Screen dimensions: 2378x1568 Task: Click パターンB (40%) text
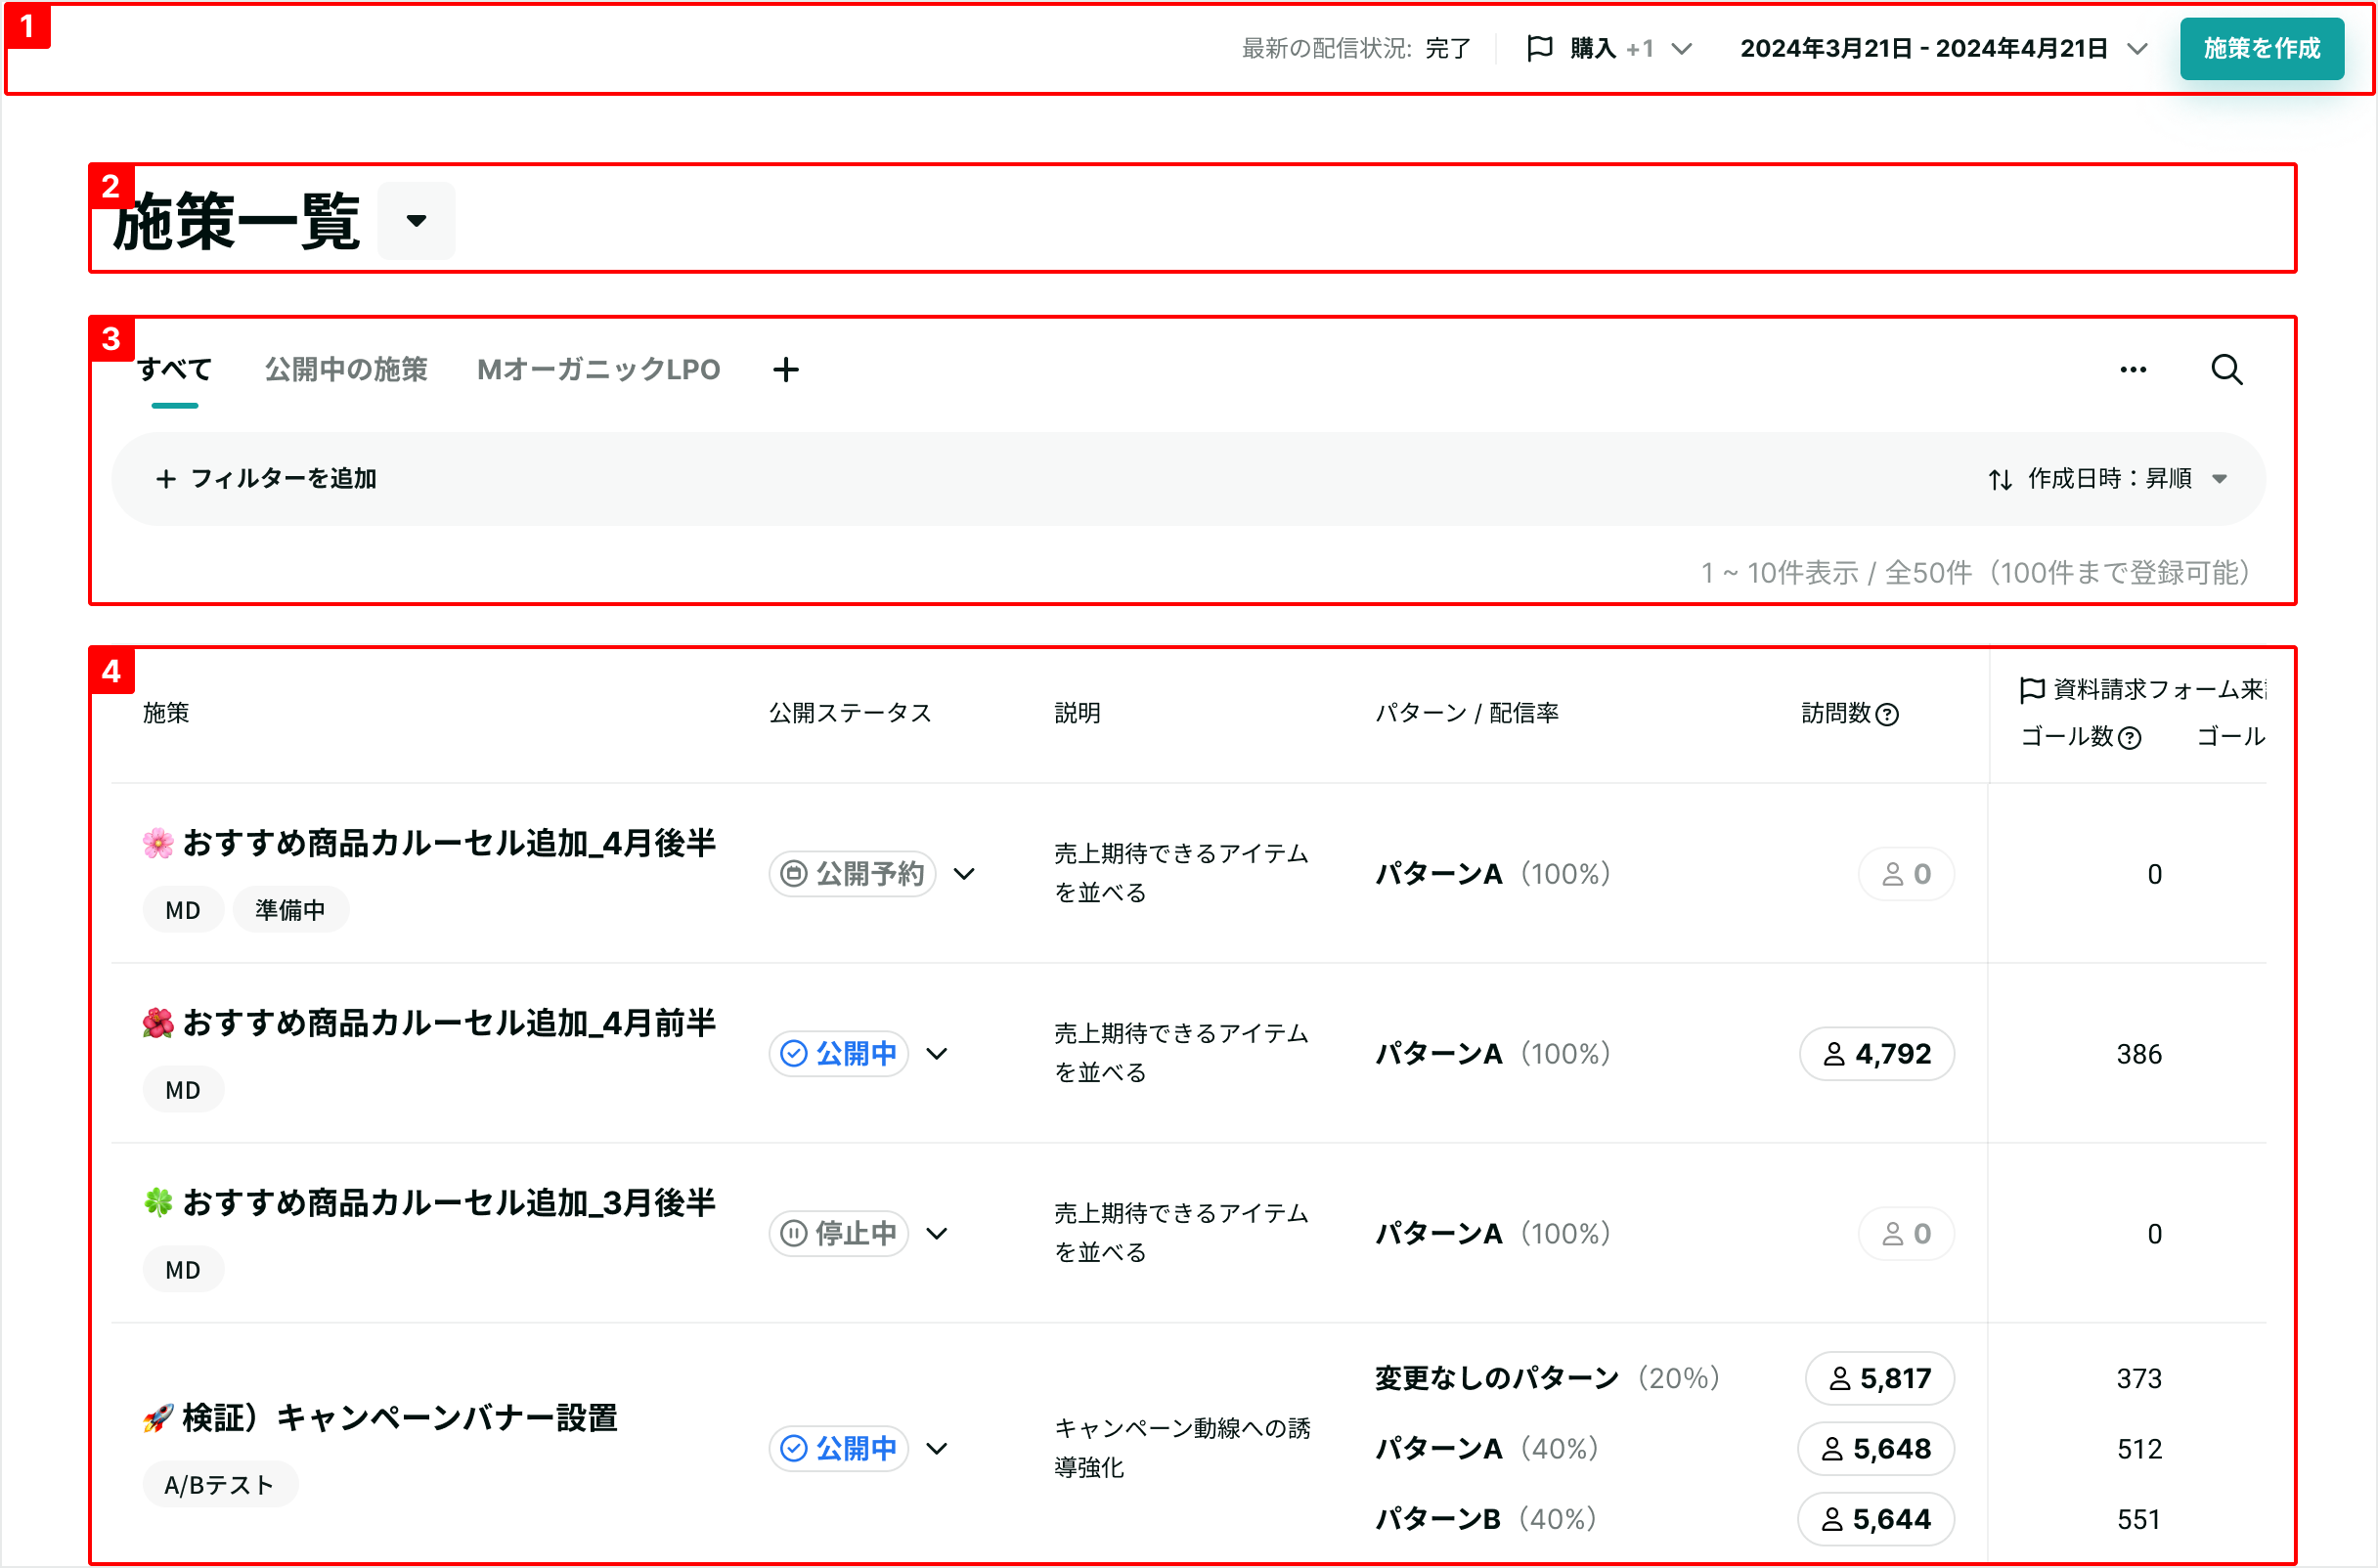click(x=1486, y=1520)
